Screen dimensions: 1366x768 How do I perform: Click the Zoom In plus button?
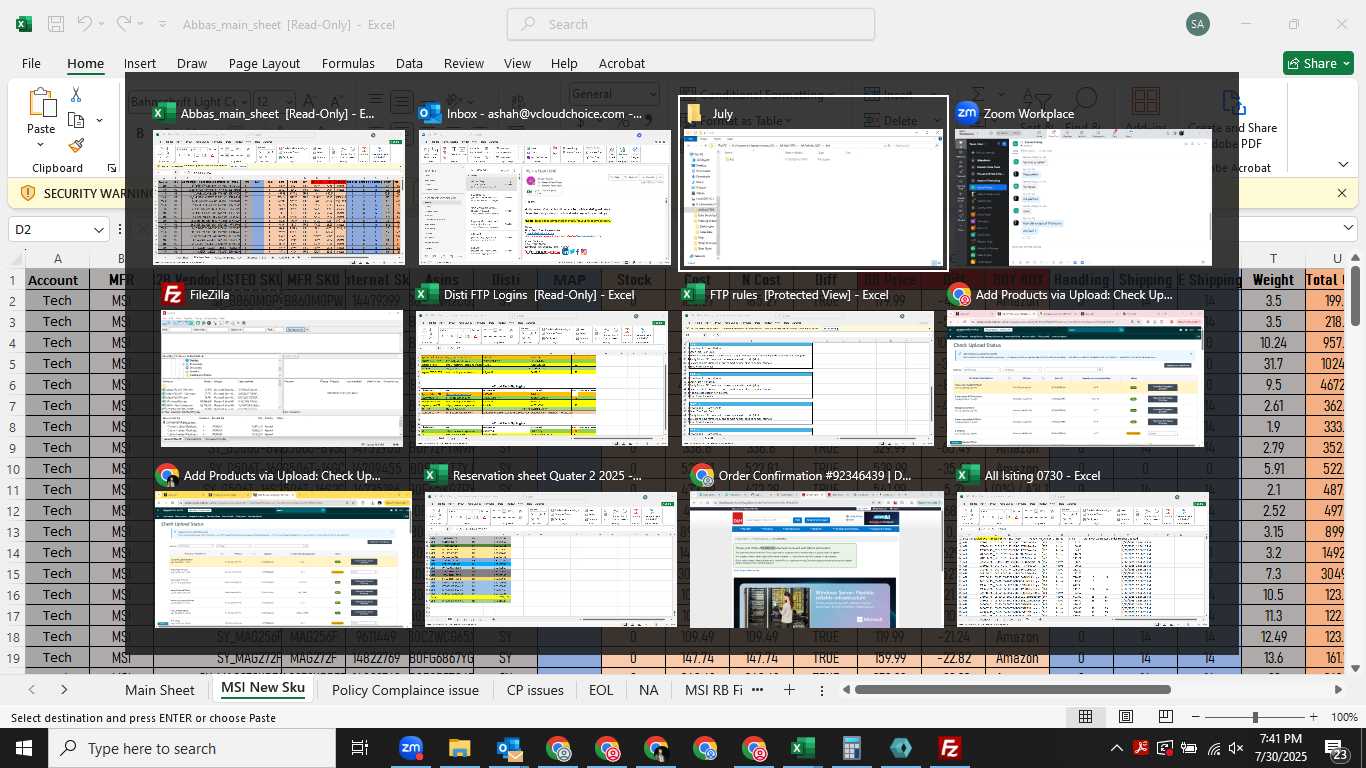1313,717
